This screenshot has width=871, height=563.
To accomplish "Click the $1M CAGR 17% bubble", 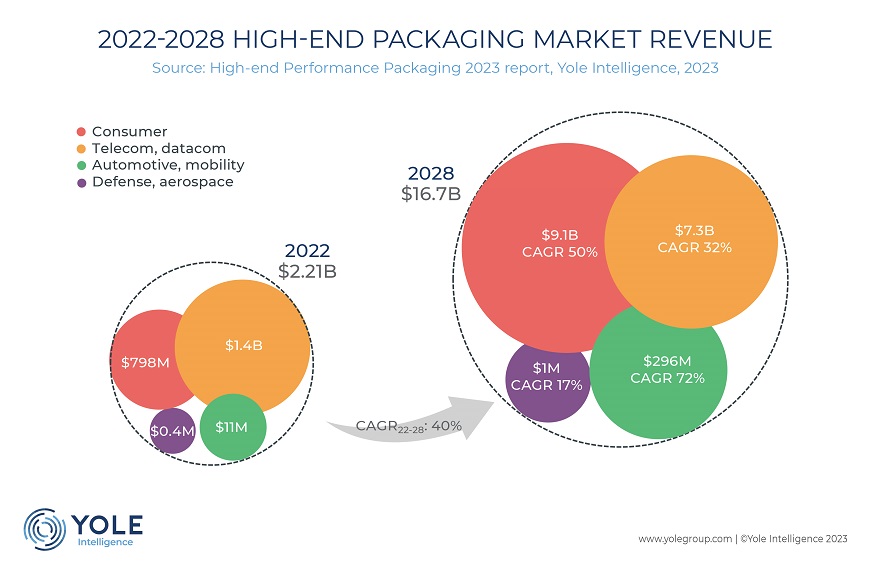I will click(547, 379).
